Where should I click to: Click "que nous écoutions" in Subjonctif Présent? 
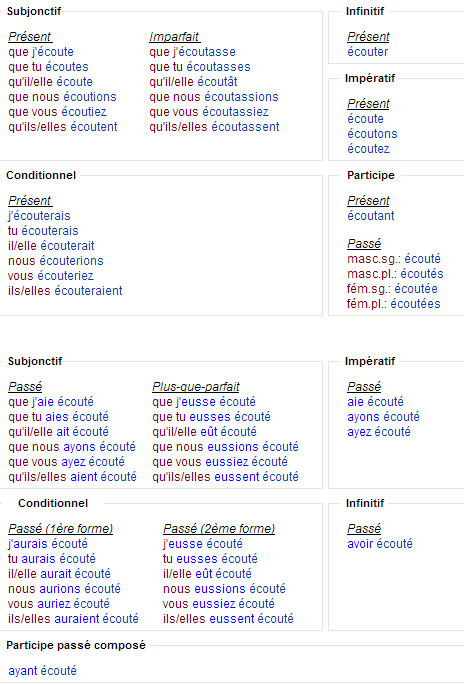pyautogui.click(x=62, y=97)
